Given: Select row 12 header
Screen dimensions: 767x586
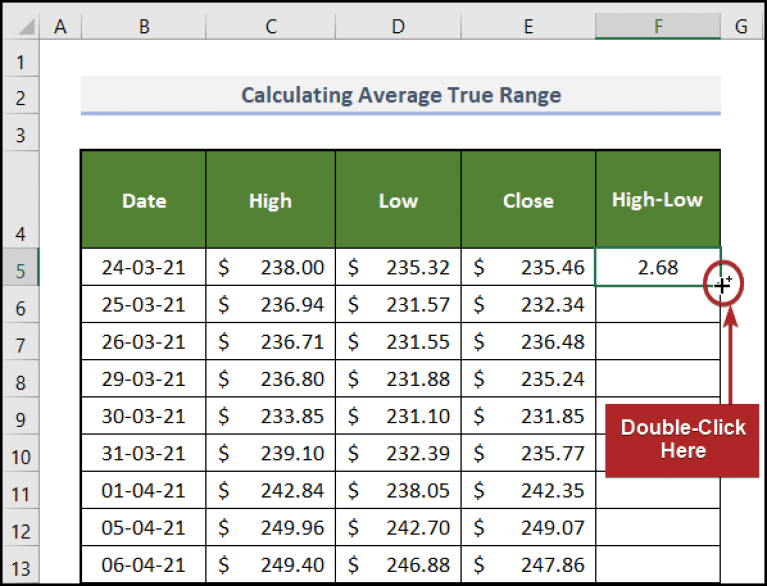Looking at the screenshot, I should coord(21,527).
